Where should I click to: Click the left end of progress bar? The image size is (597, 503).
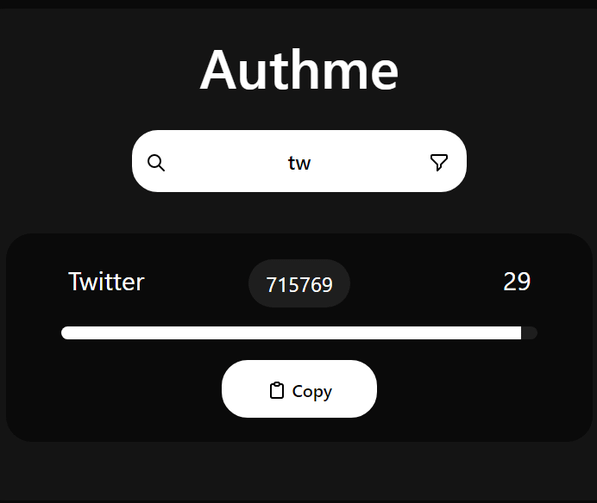tap(69, 333)
